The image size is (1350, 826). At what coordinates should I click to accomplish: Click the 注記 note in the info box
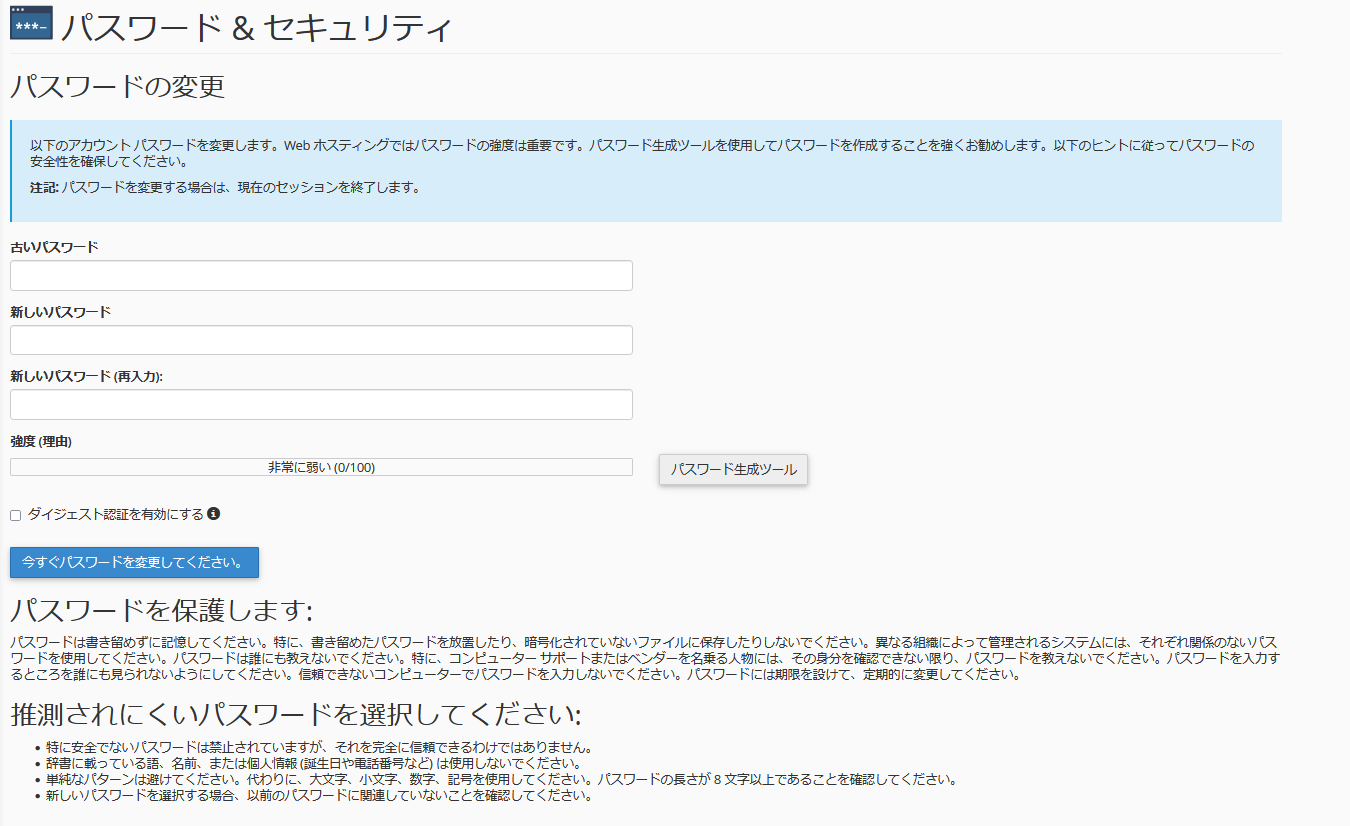pos(225,187)
